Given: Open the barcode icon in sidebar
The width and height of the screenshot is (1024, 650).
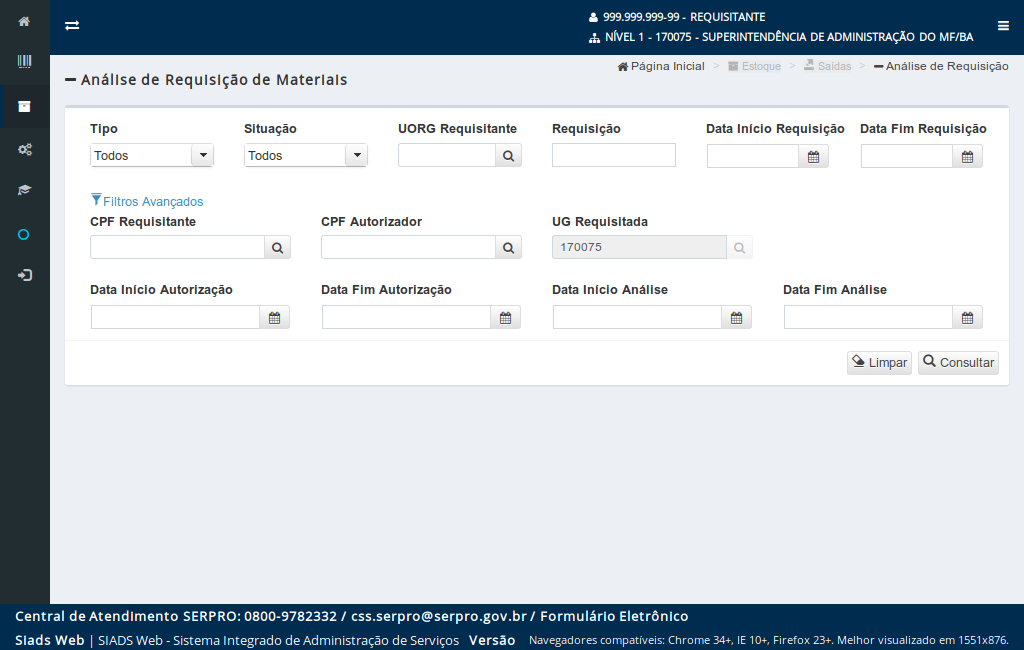Looking at the screenshot, I should (x=24, y=61).
